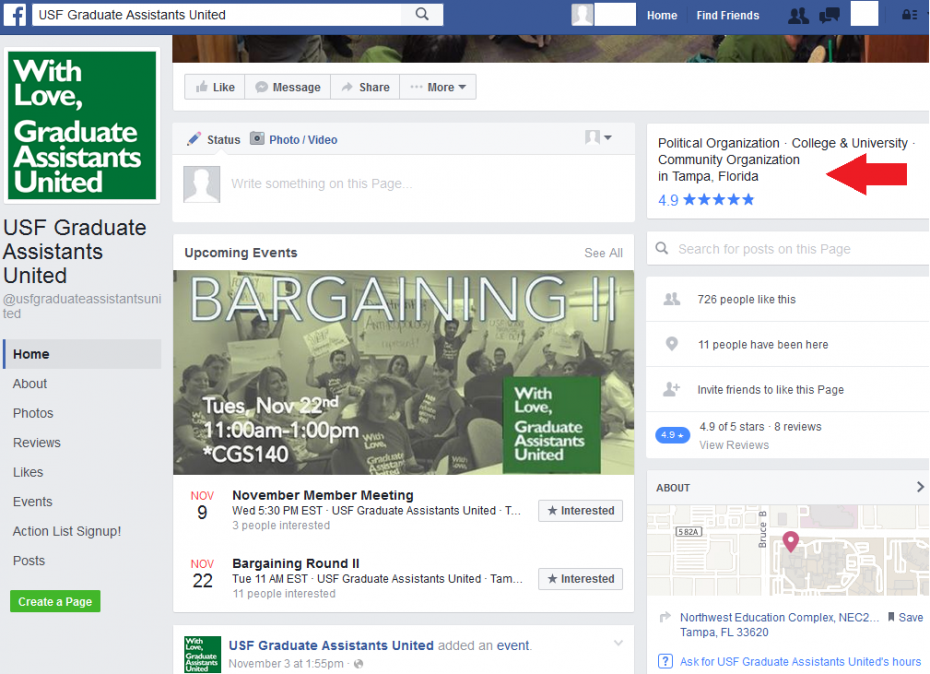Image resolution: width=930 pixels, height=674 pixels.
Task: Open the page profile picture logo
Action: 82,125
